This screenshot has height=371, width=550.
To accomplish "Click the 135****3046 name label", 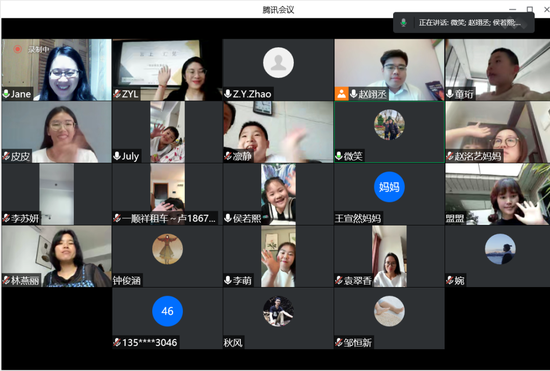I will [150, 343].
